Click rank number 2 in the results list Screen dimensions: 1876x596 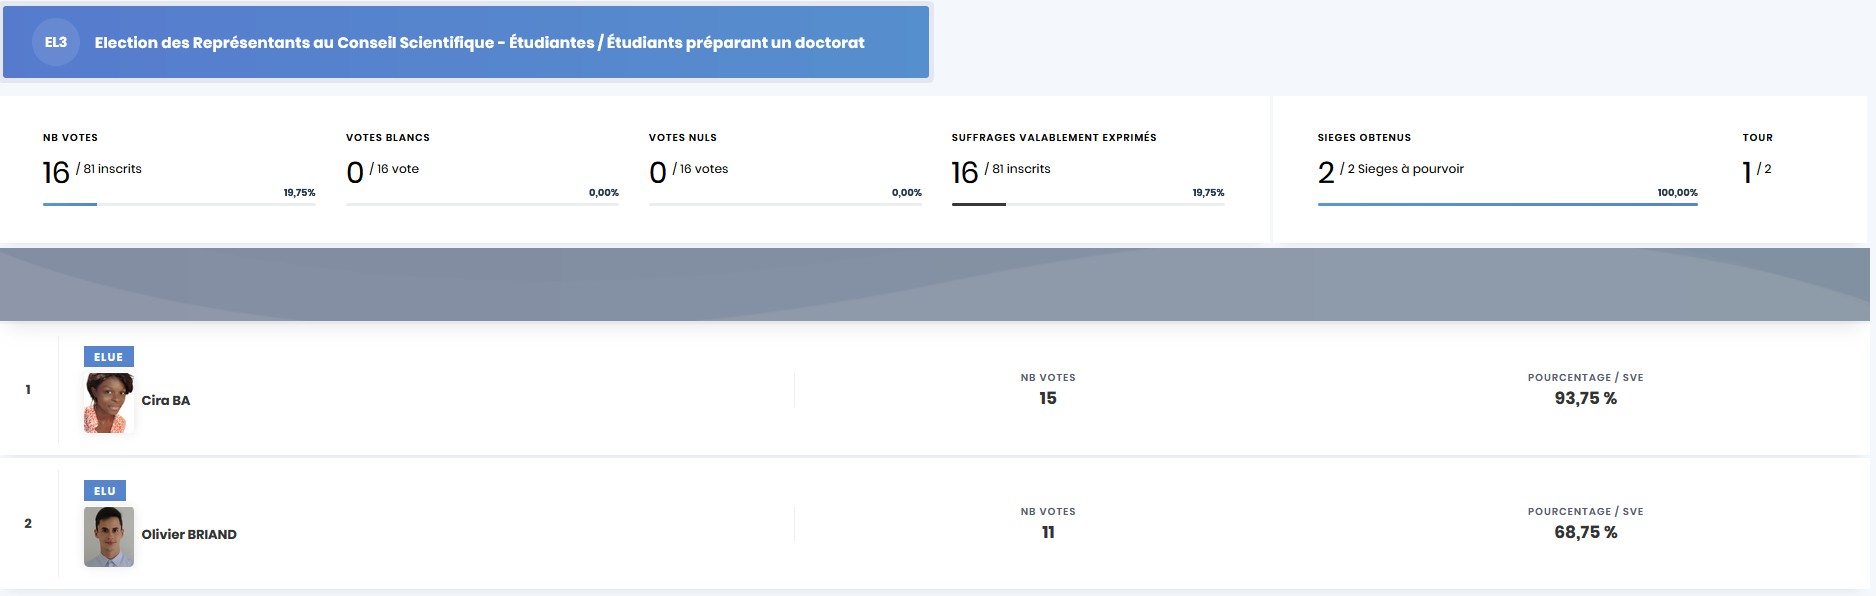click(x=28, y=524)
